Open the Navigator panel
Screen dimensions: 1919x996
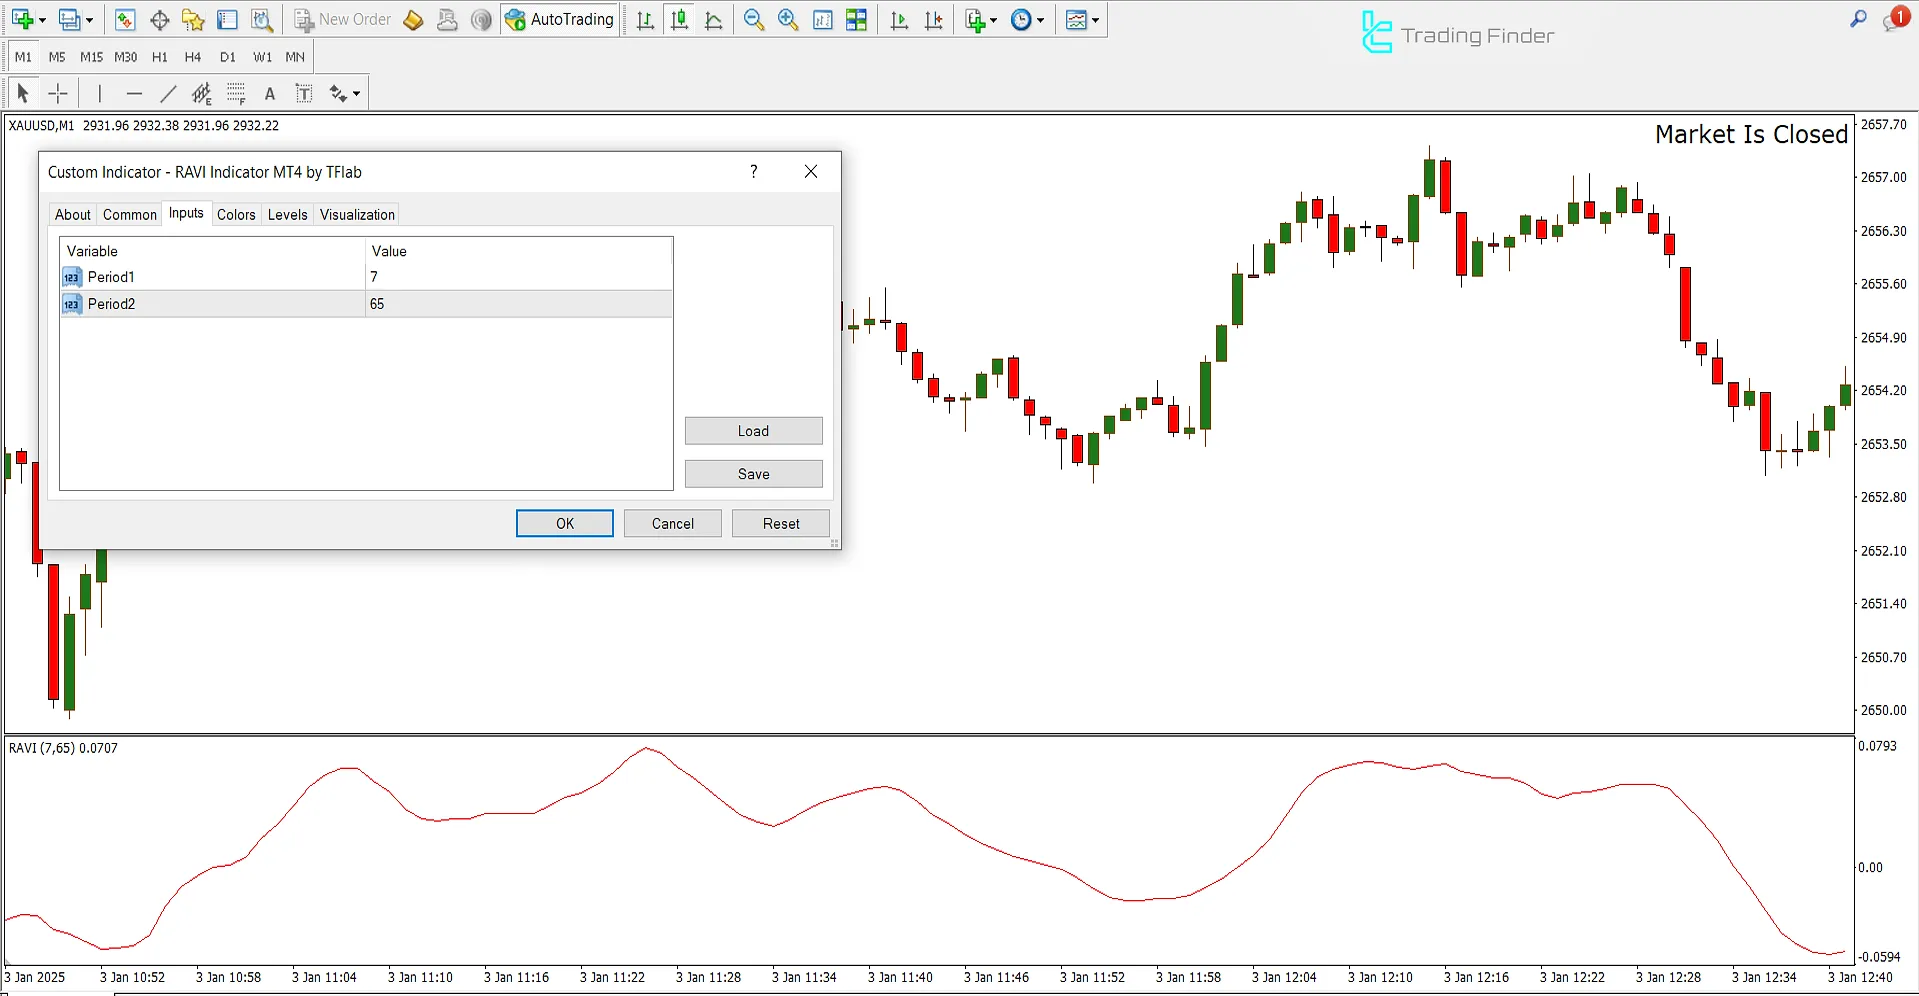click(x=193, y=19)
